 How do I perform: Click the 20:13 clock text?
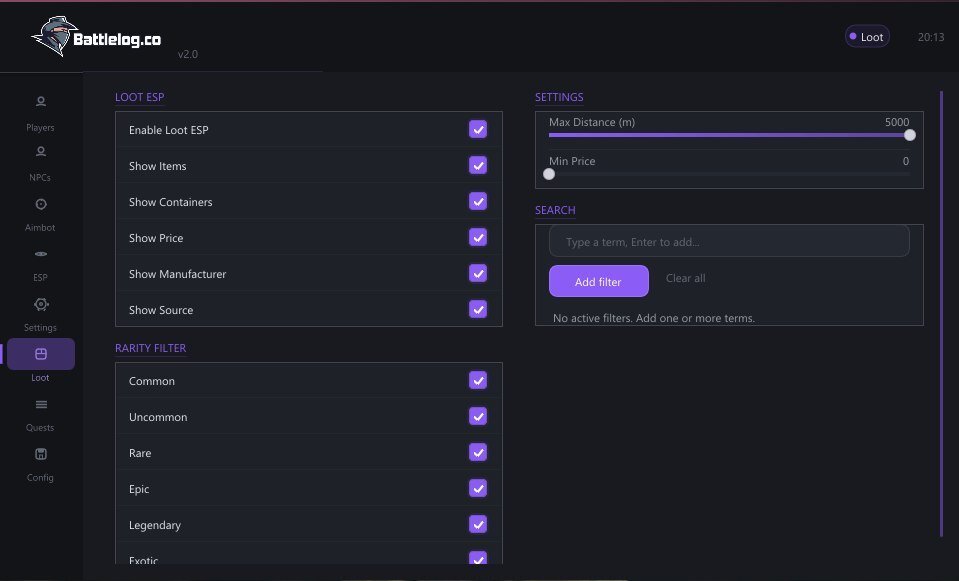[x=931, y=37]
